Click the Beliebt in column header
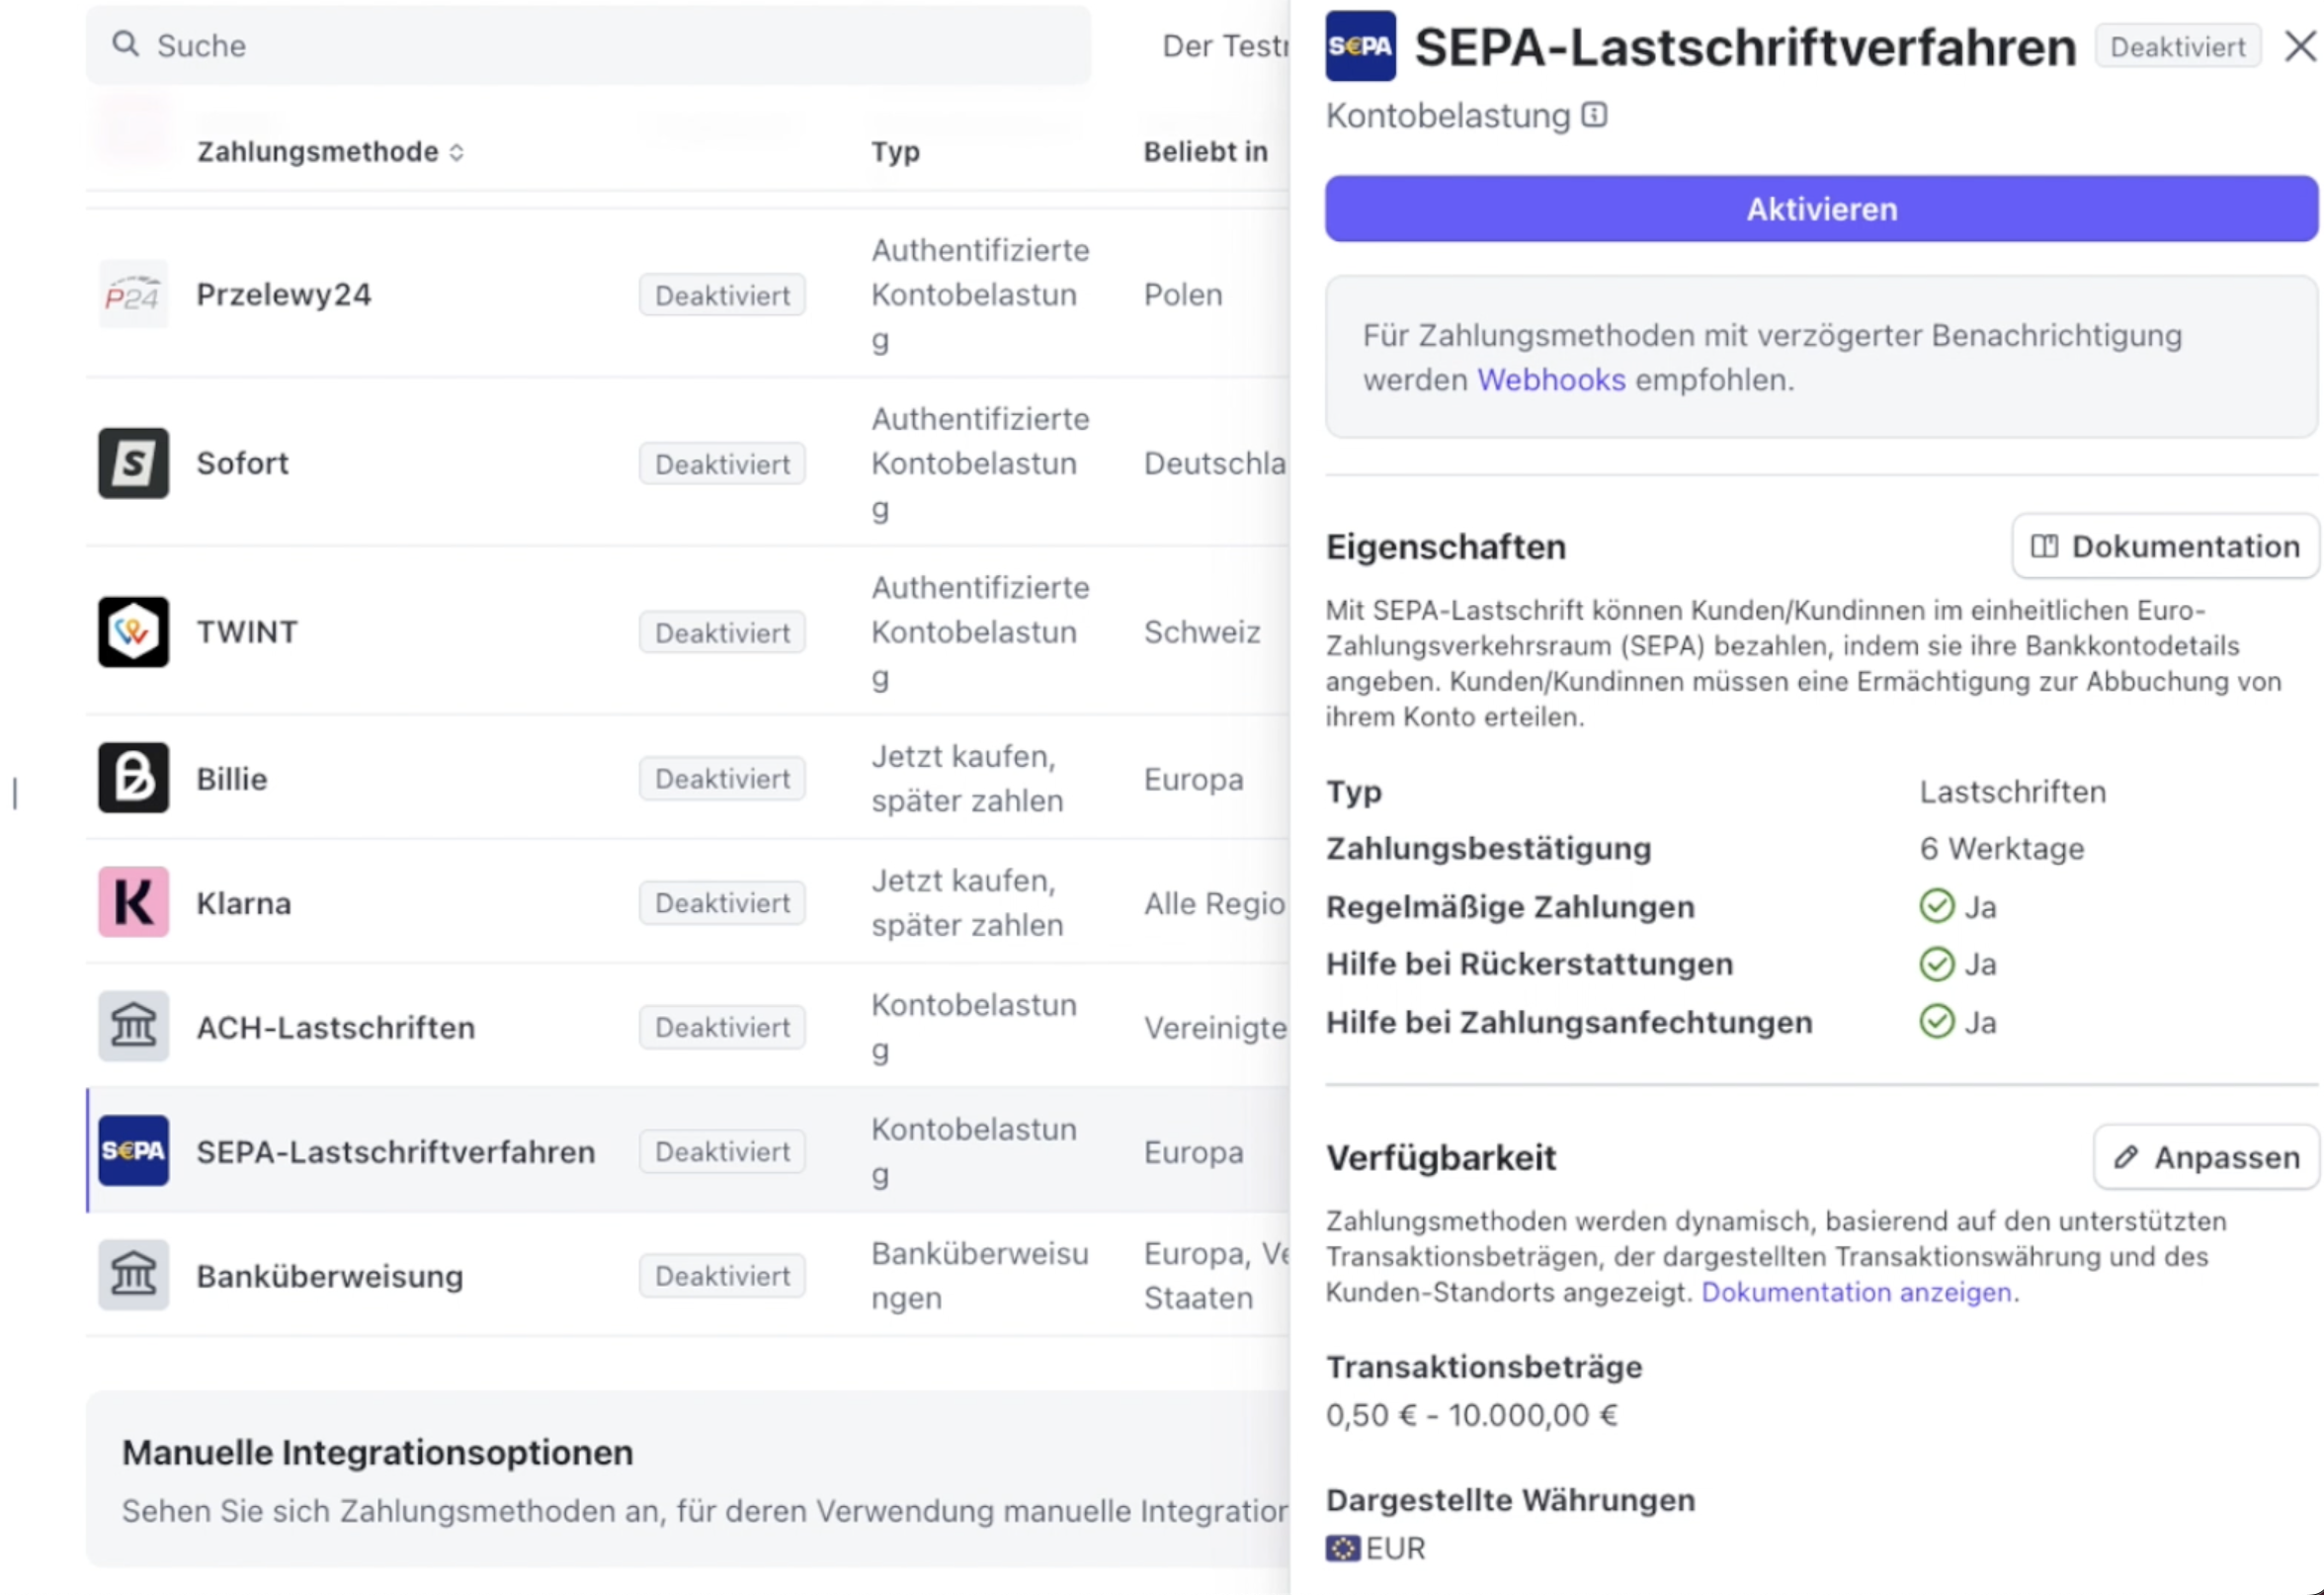Screen dimensions: 2324x1595 (1205, 152)
